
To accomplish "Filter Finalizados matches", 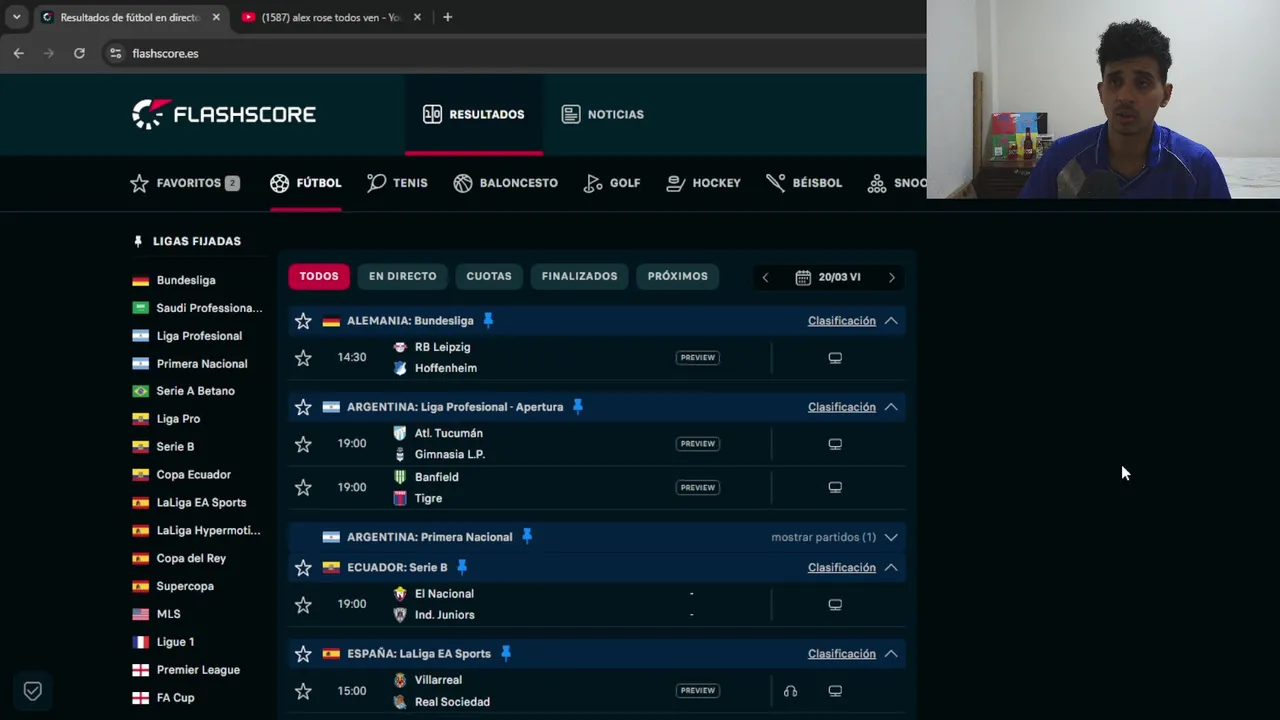I will 580,276.
